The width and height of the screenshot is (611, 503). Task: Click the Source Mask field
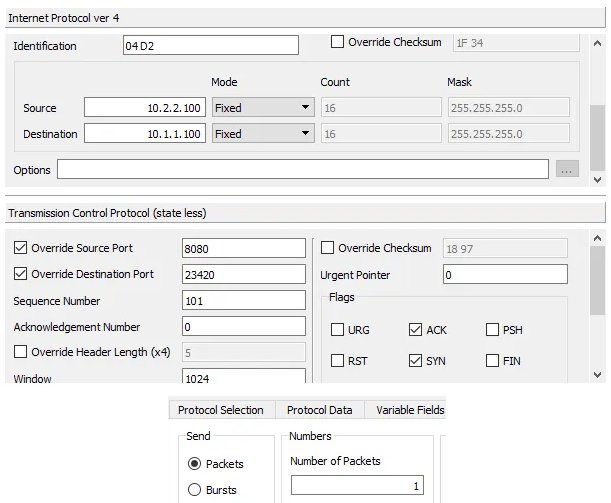(x=509, y=107)
